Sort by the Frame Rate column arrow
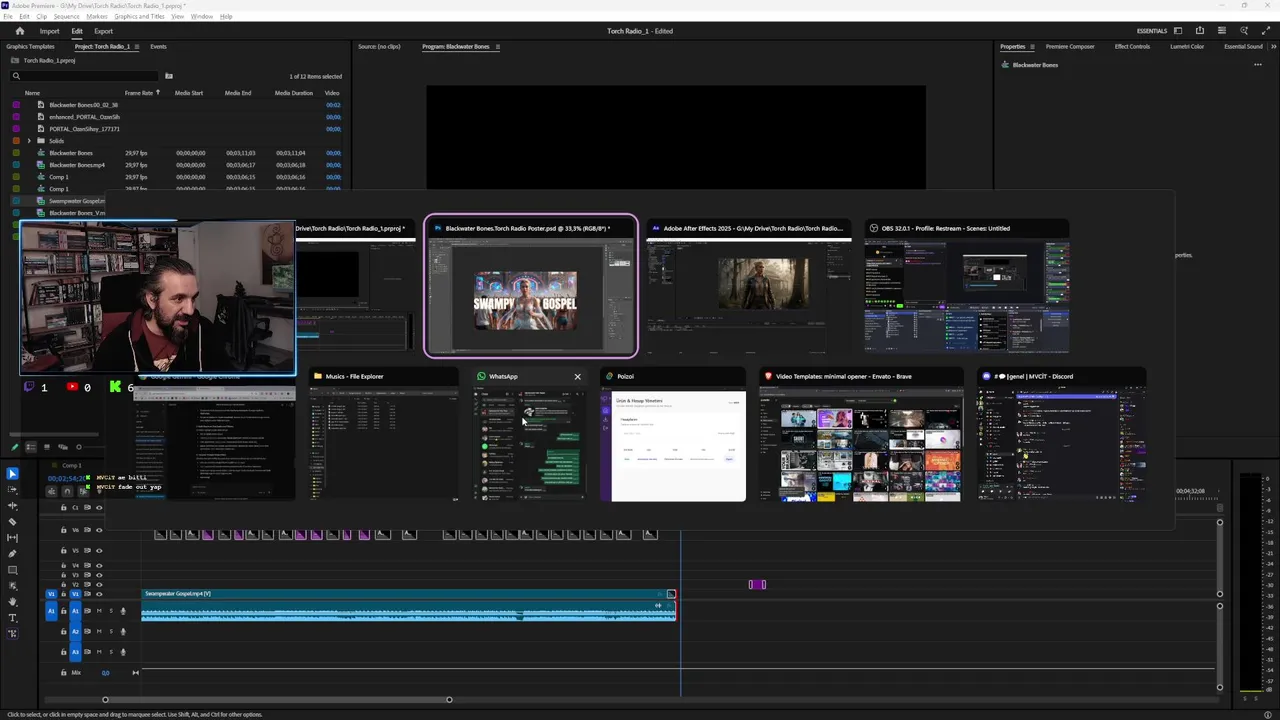Viewport: 1280px width, 720px height. (157, 93)
